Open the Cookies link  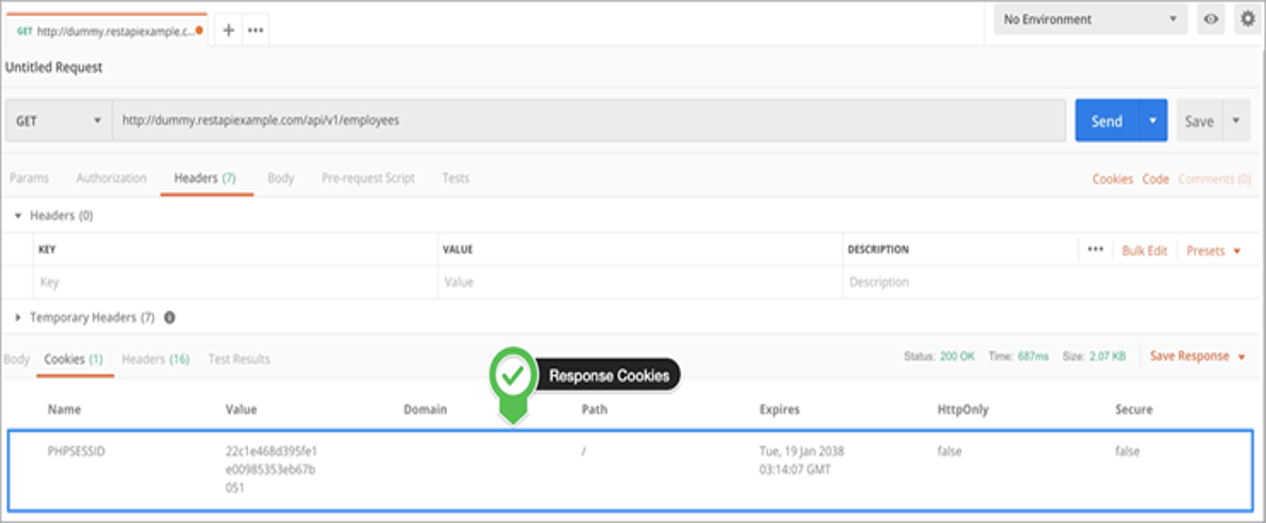point(1112,179)
